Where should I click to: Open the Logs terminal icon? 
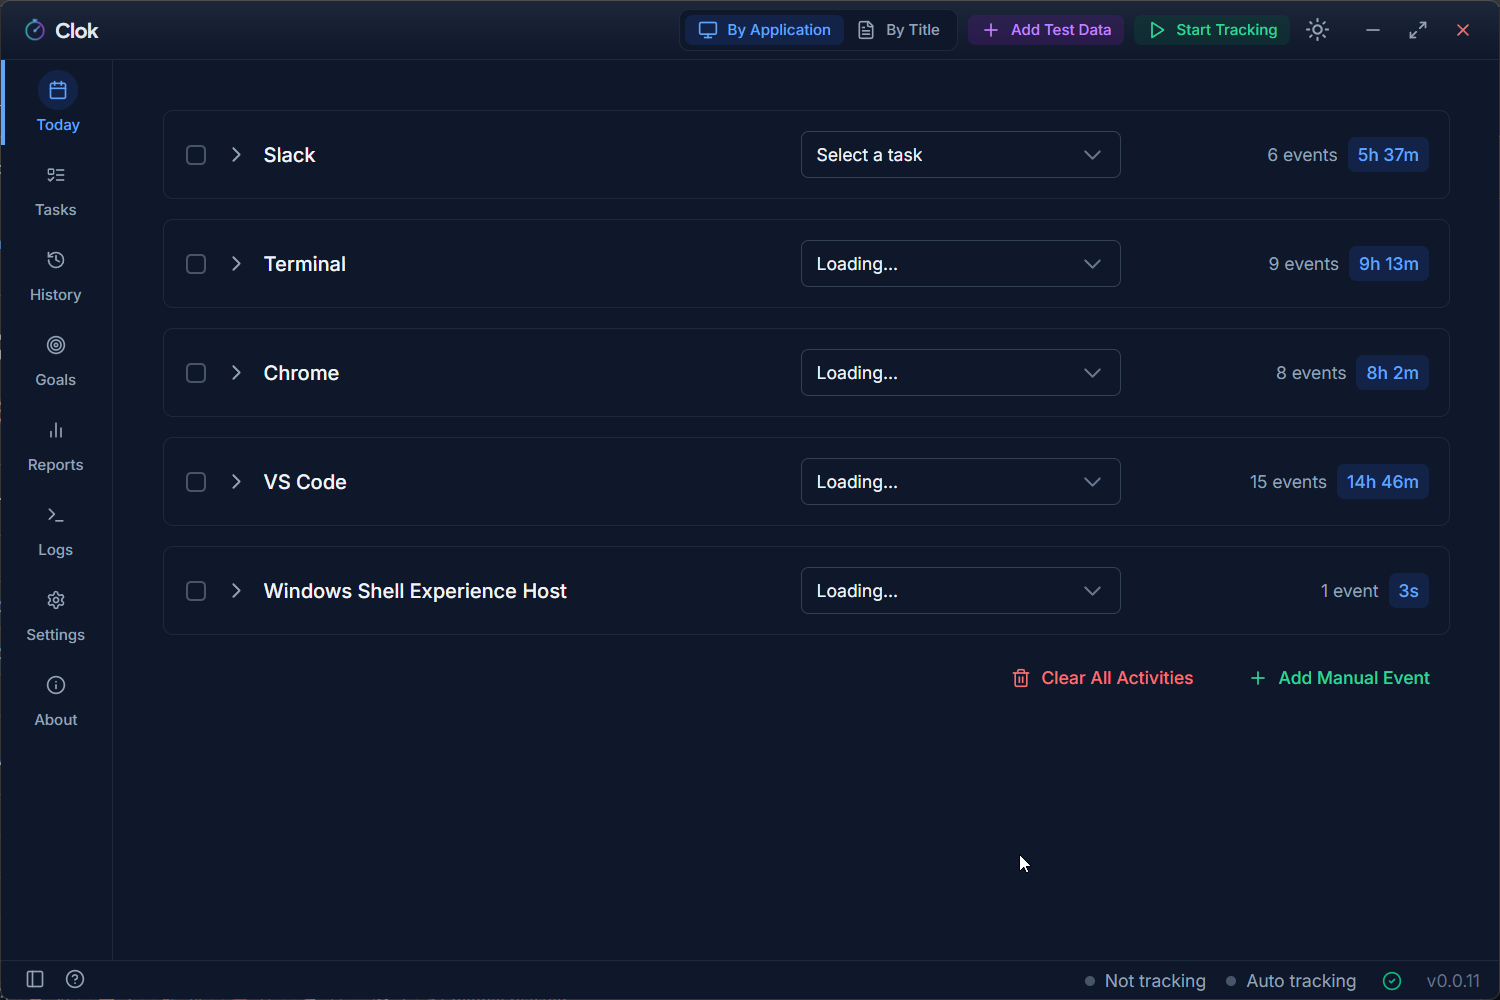click(56, 515)
